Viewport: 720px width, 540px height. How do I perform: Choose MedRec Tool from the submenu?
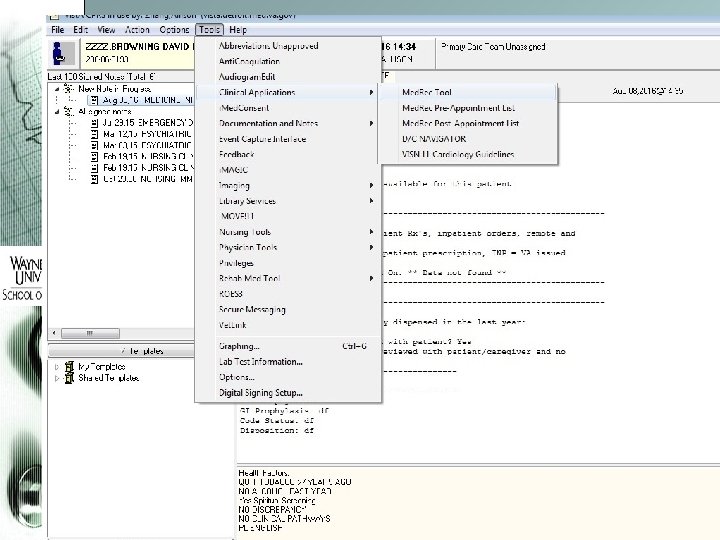[426, 92]
